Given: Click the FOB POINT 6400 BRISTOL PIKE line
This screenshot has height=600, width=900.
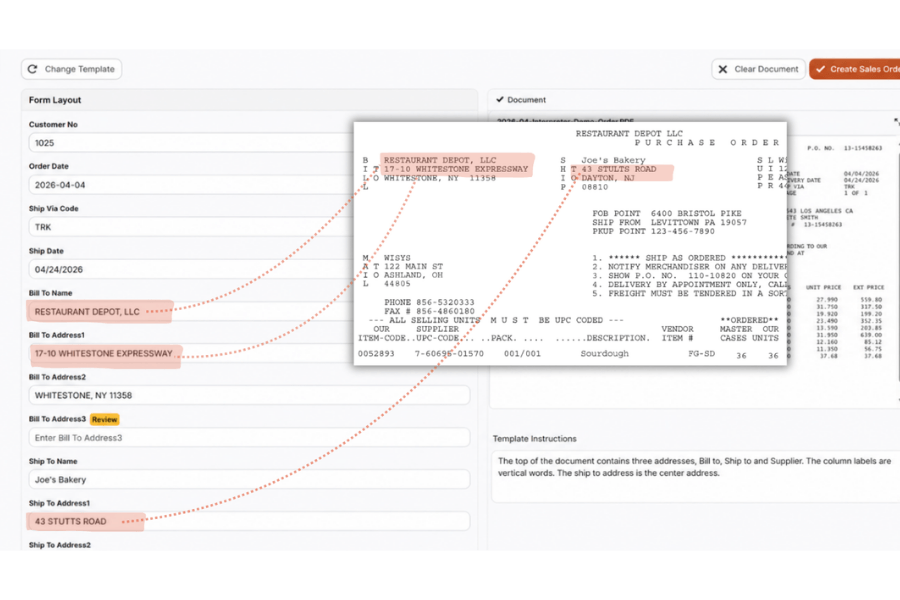Looking at the screenshot, I should point(666,213).
